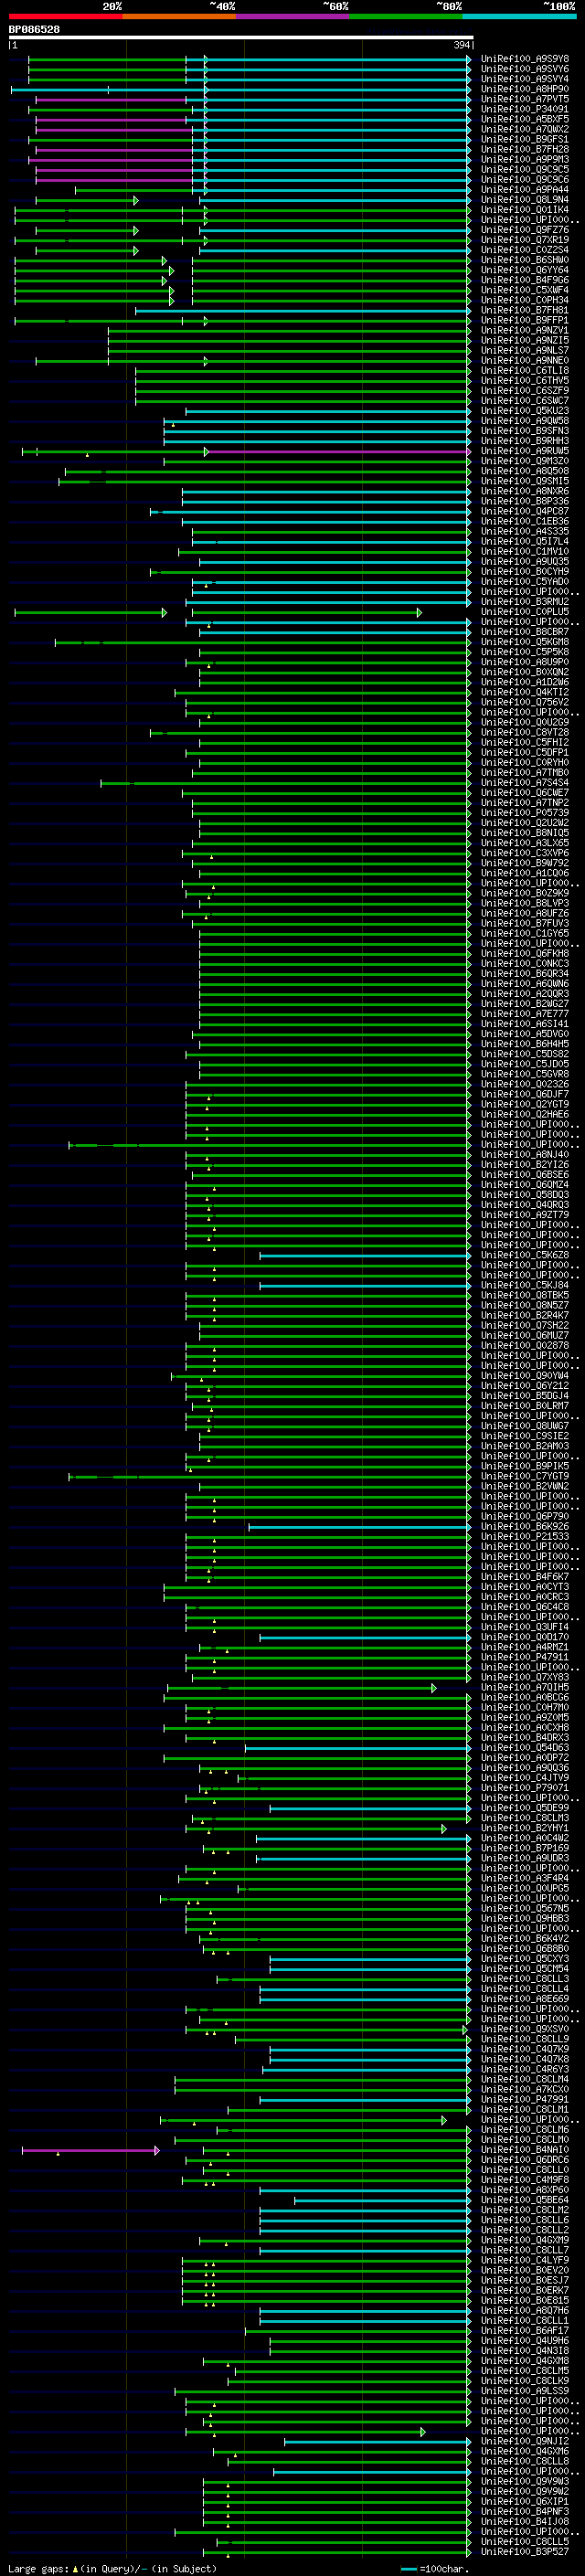Select hit label UniRef100_B6SHW0
585x2576 pixels.
click(525, 260)
